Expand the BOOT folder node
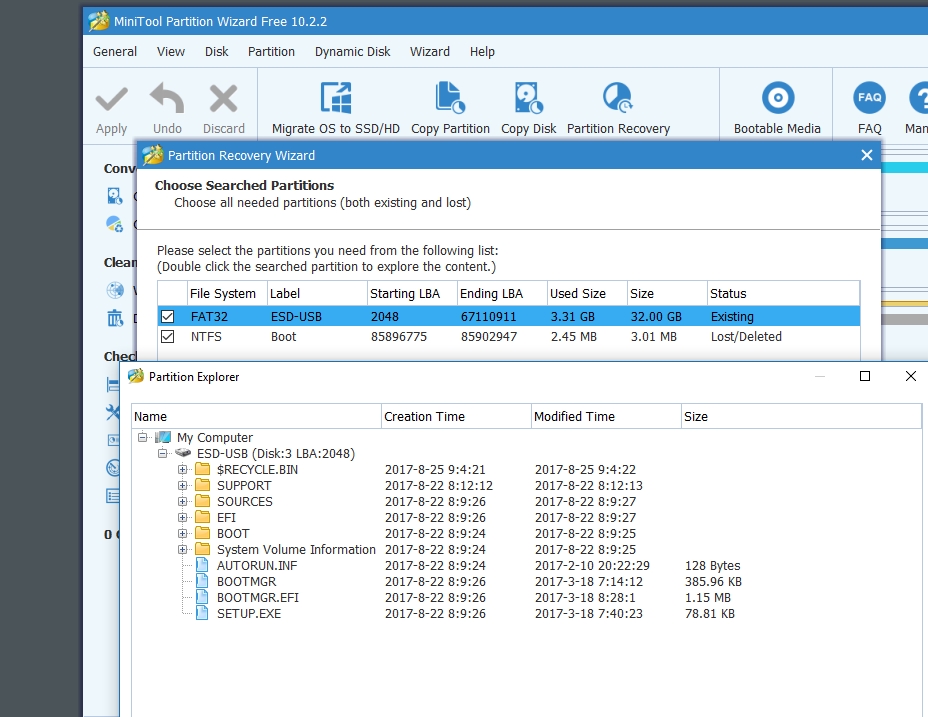The image size is (928, 717). pos(182,533)
